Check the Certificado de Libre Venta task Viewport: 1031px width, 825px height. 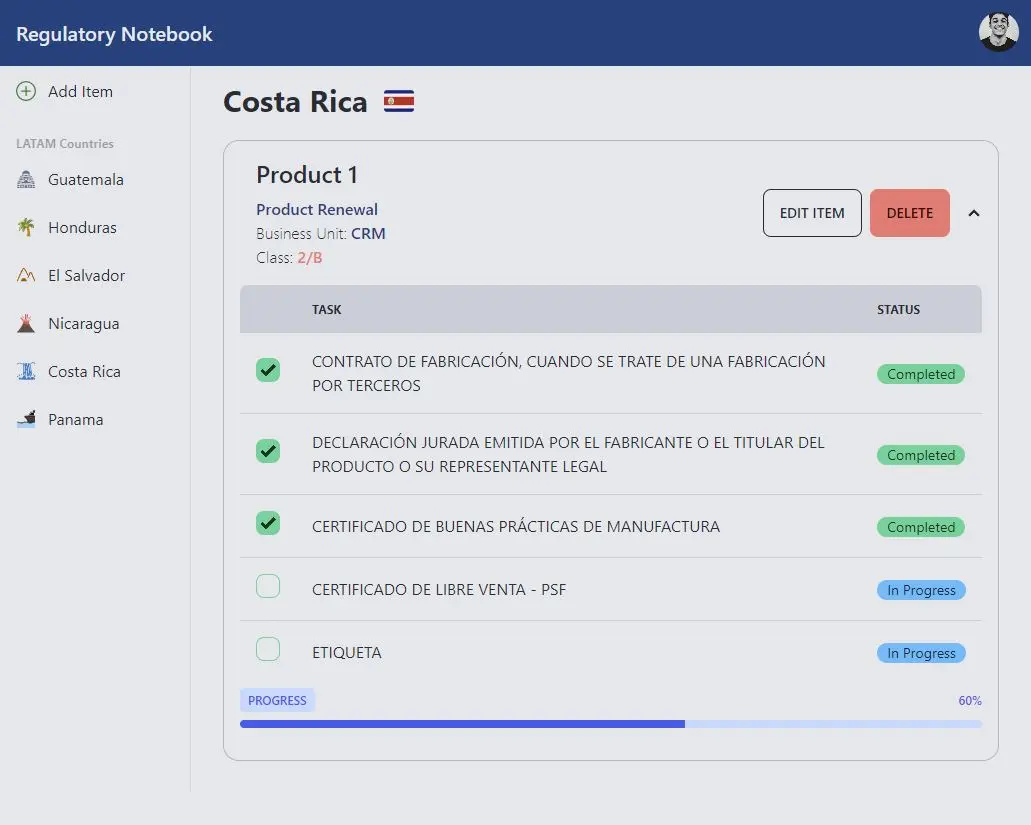268,586
